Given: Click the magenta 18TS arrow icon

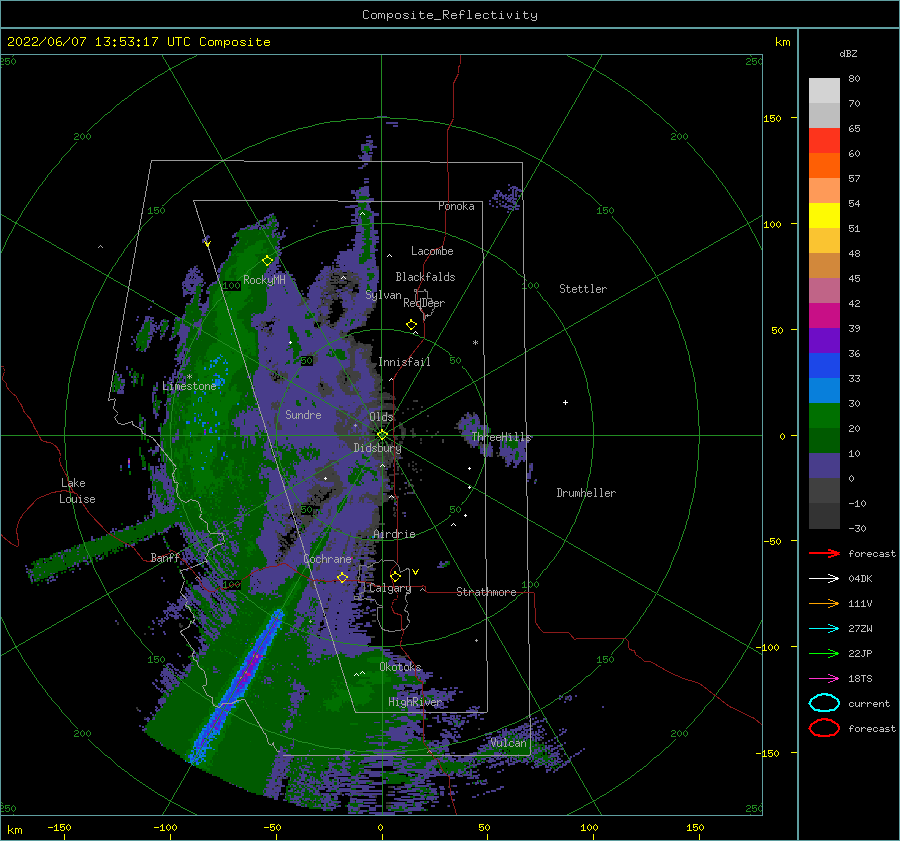Looking at the screenshot, I should (x=824, y=679).
